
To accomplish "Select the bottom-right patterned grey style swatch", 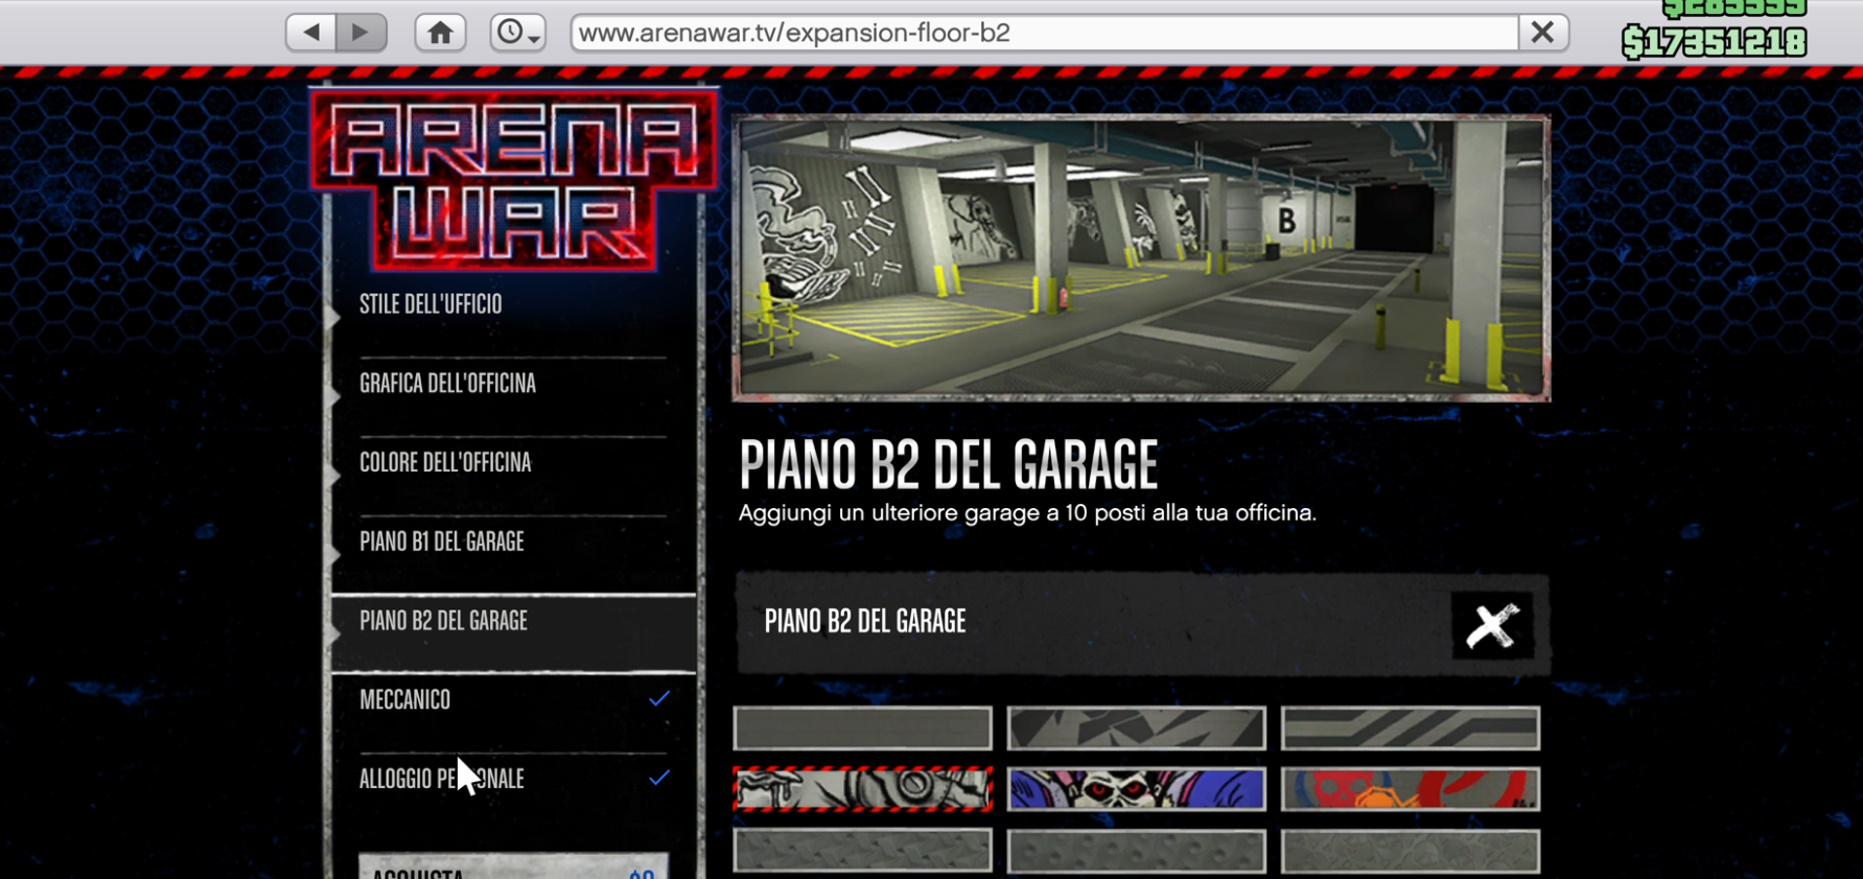I will pos(1410,851).
